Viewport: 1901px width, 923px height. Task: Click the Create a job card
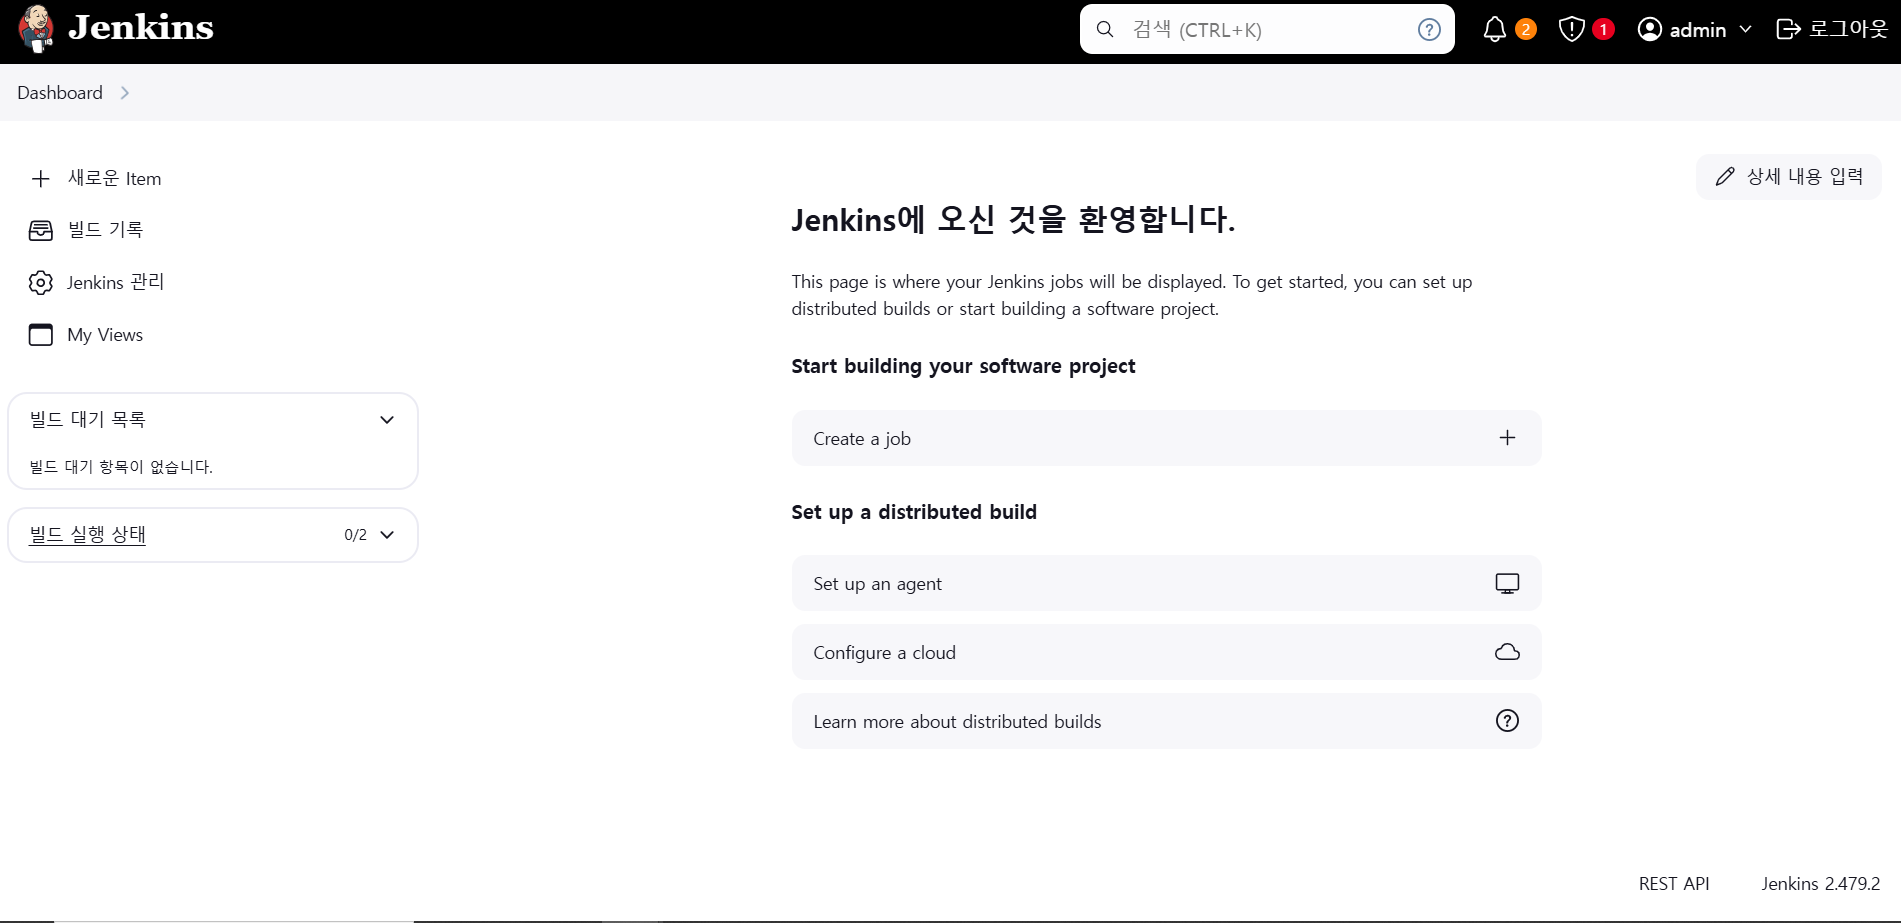(1166, 438)
